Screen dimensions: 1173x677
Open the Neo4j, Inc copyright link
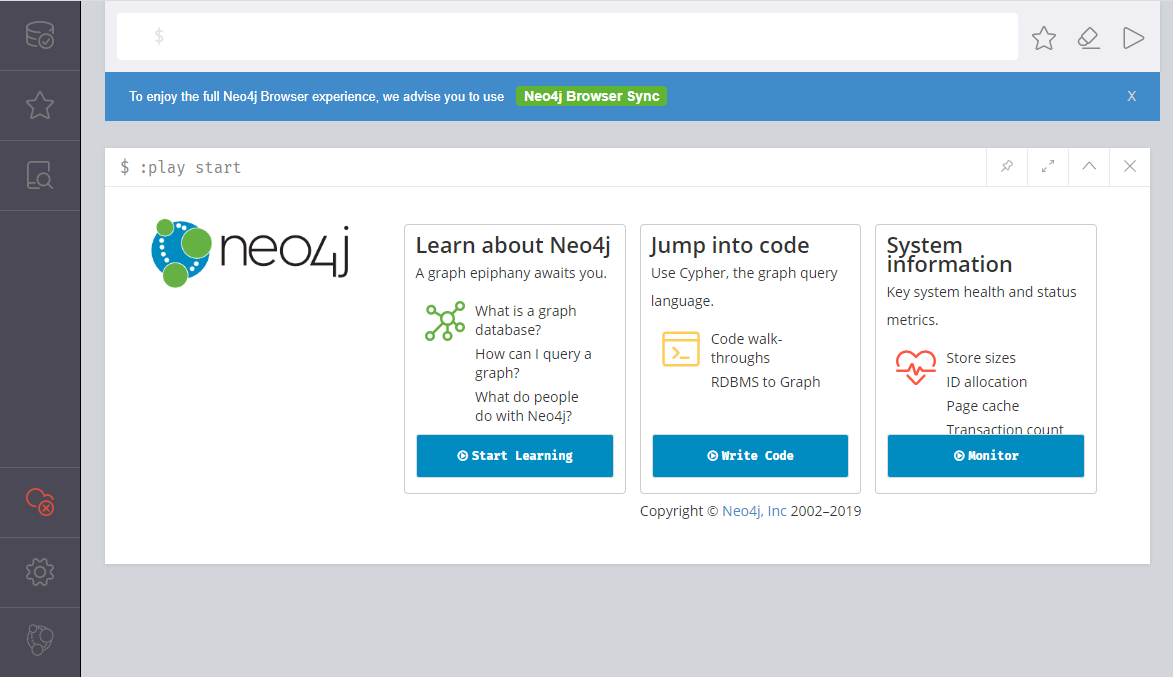pyautogui.click(x=754, y=511)
